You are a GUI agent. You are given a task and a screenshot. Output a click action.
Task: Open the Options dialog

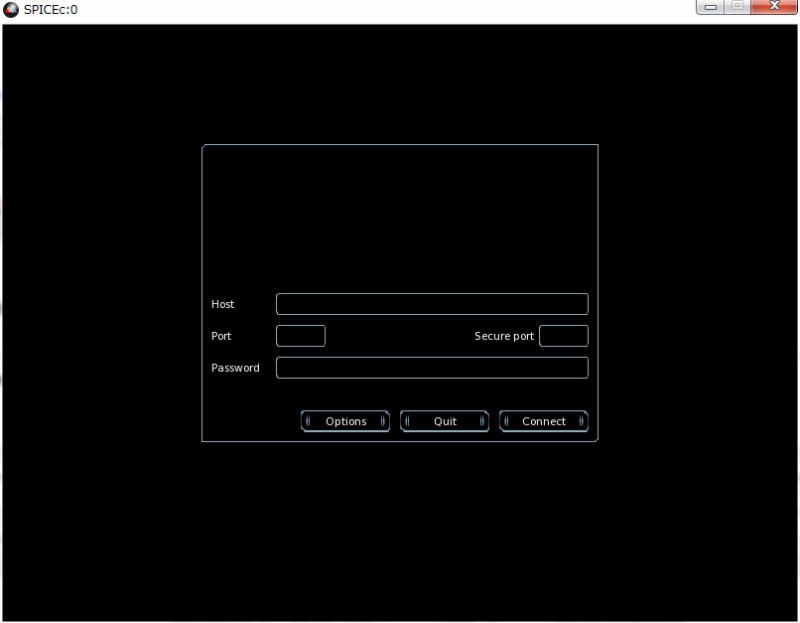point(346,421)
